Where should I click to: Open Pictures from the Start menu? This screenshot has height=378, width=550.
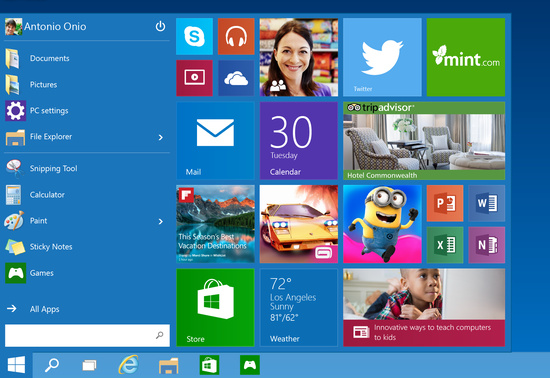(87, 85)
